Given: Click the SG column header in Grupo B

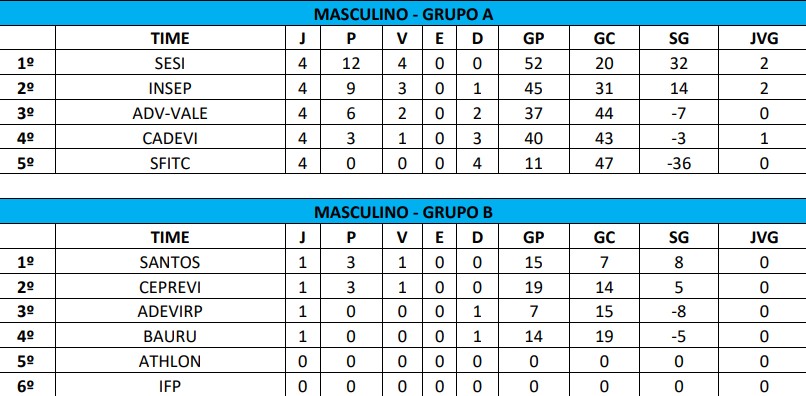Looking at the screenshot, I should (x=679, y=237).
